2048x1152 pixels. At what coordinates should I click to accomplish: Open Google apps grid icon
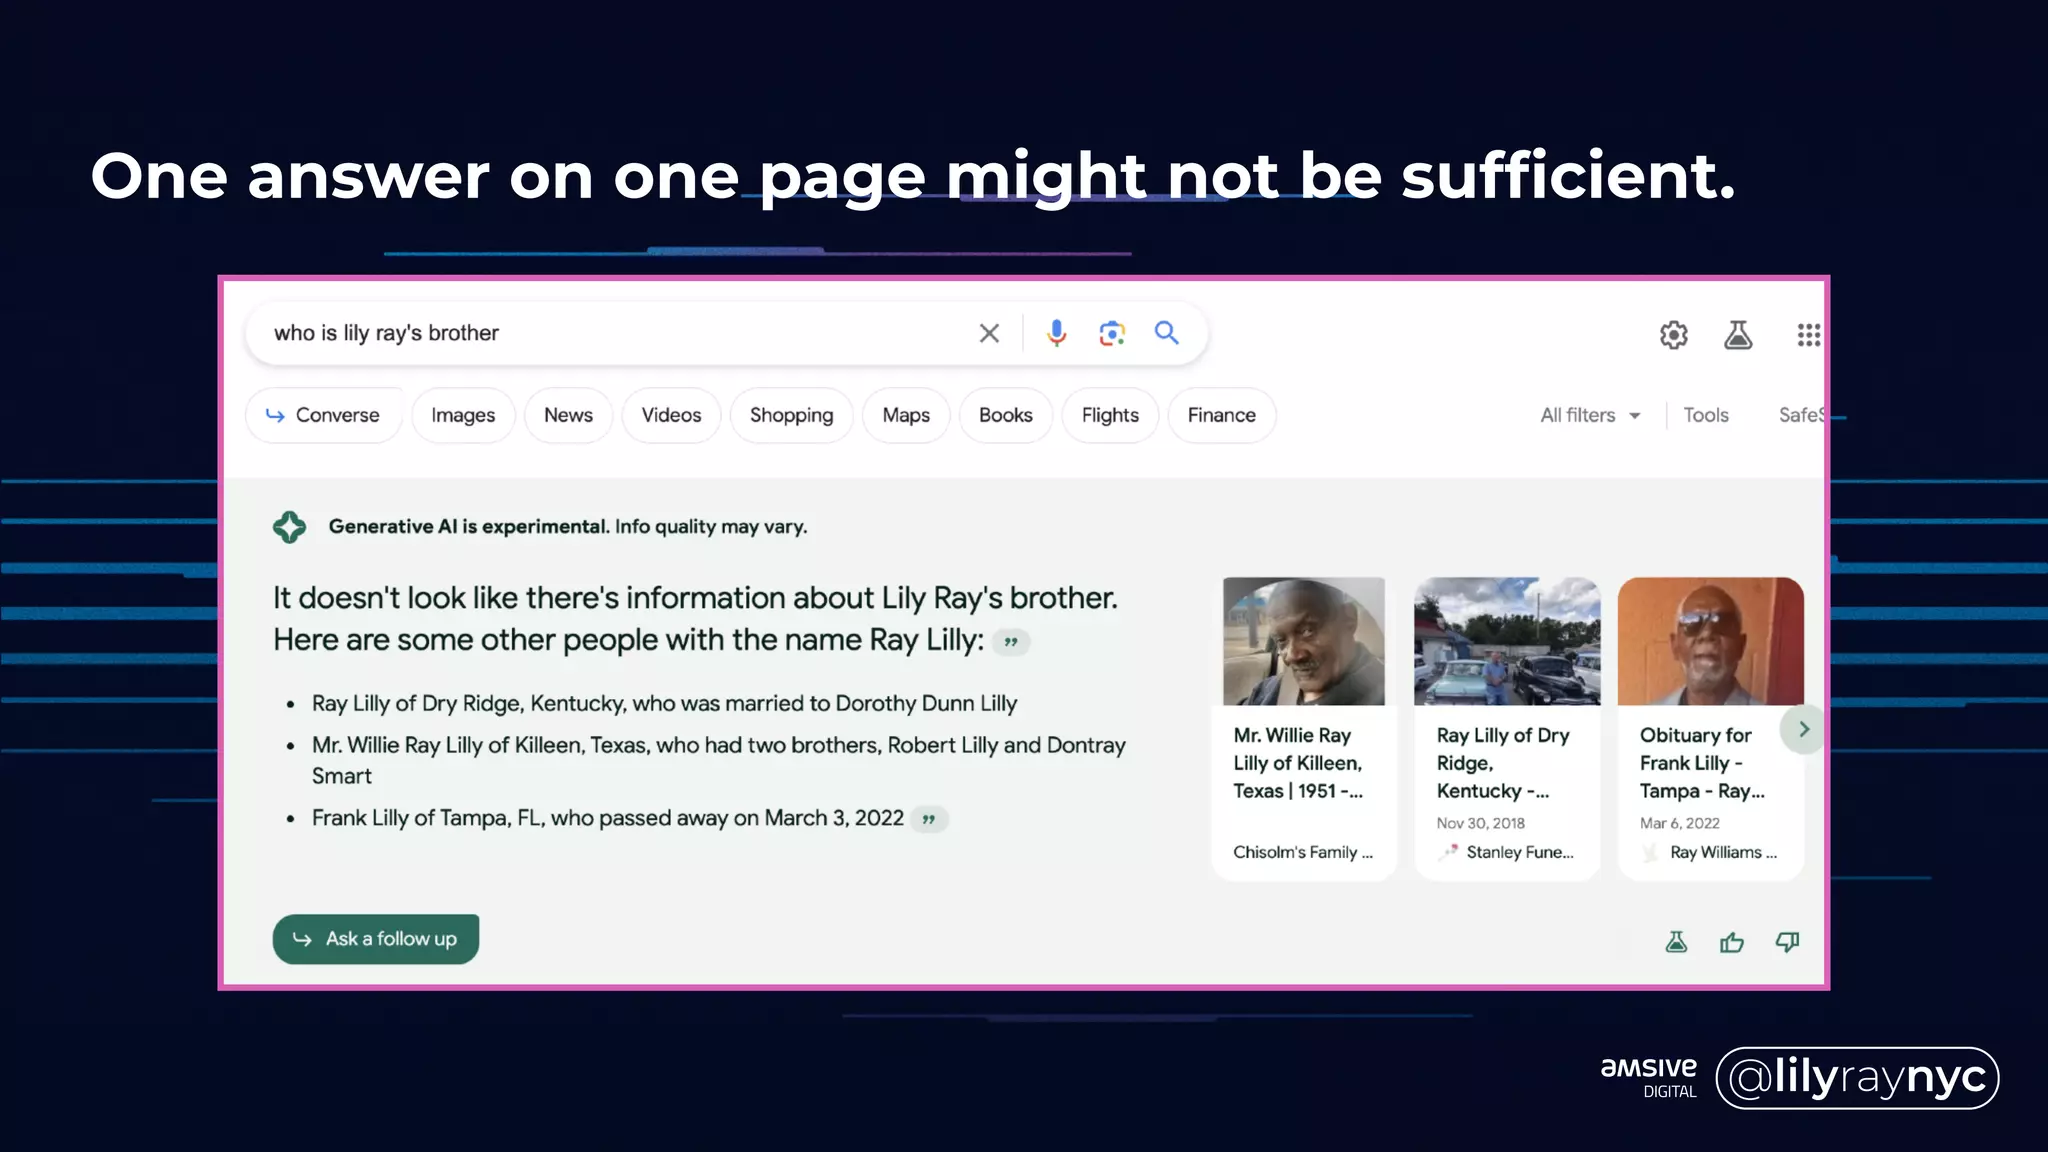click(1807, 335)
